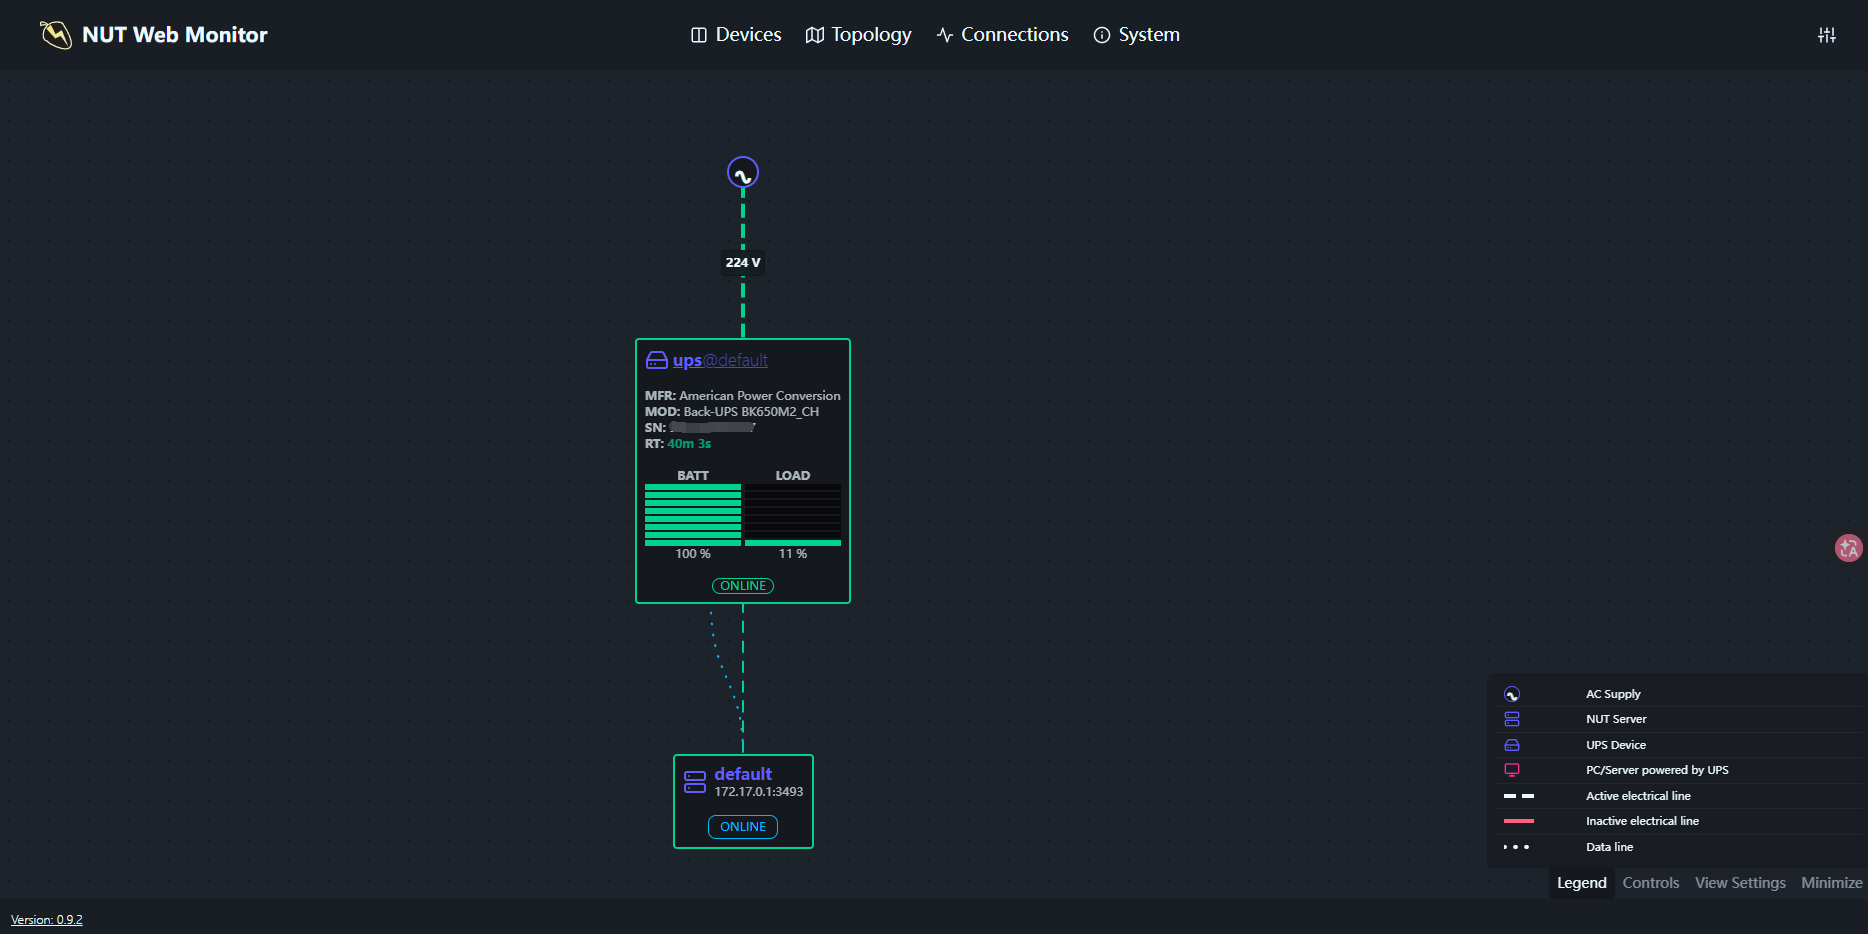Open the ups@default device link
The height and width of the screenshot is (934, 1868).
click(720, 360)
